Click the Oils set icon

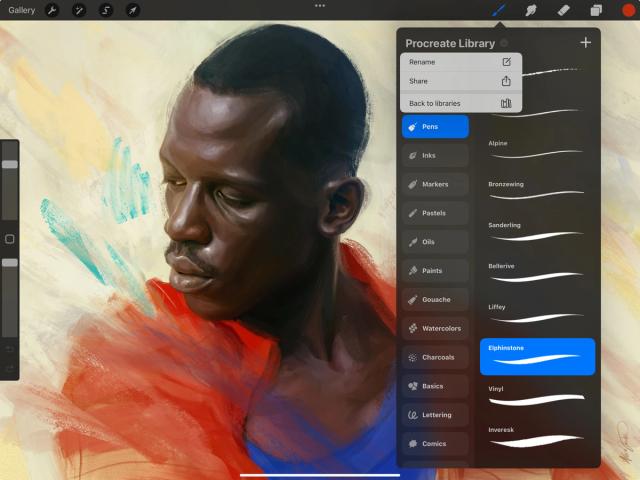click(x=413, y=242)
